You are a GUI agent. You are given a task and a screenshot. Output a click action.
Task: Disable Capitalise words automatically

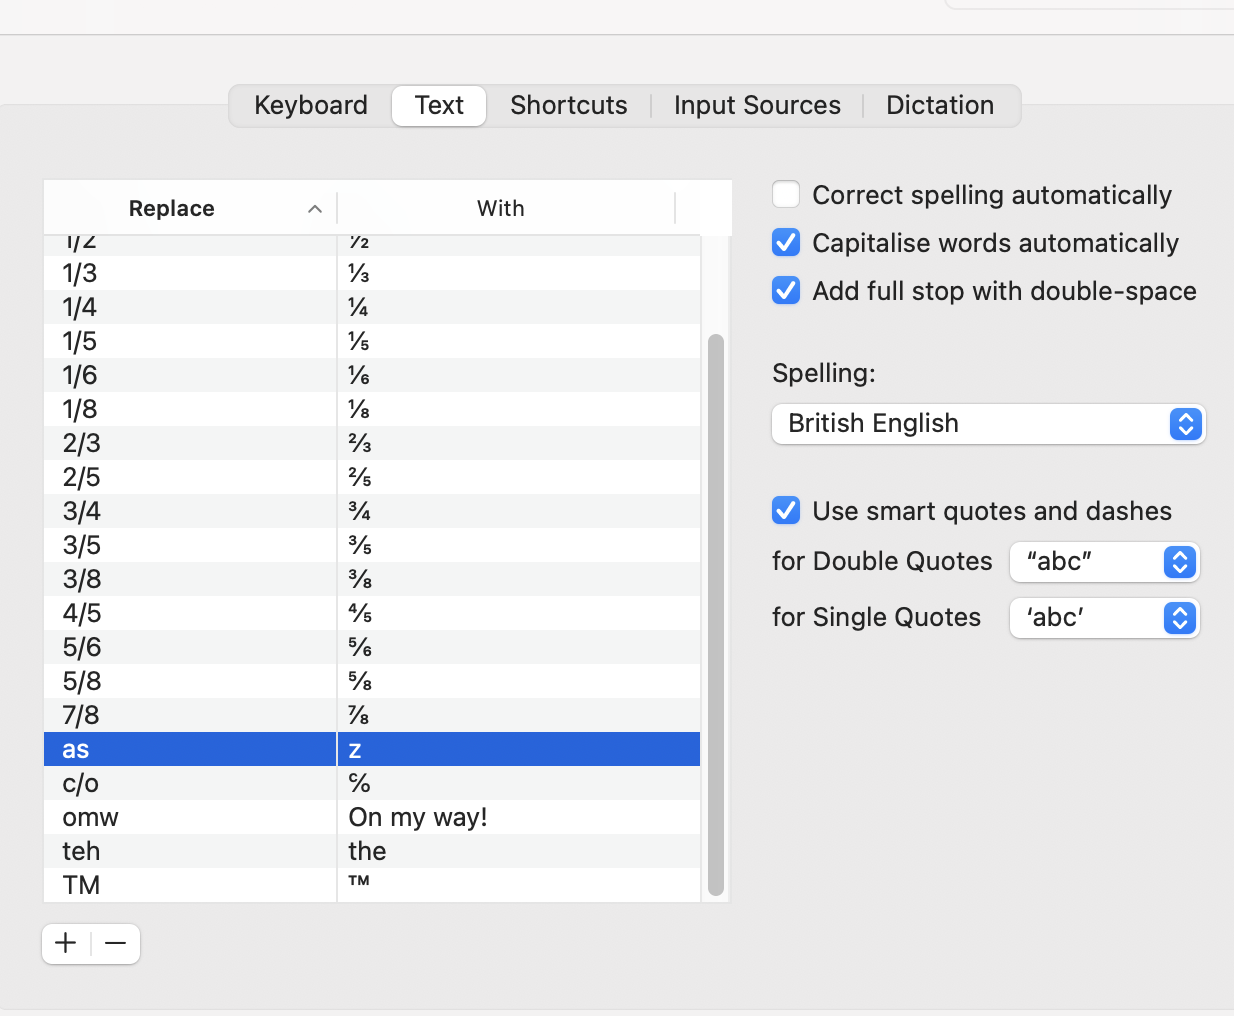786,243
